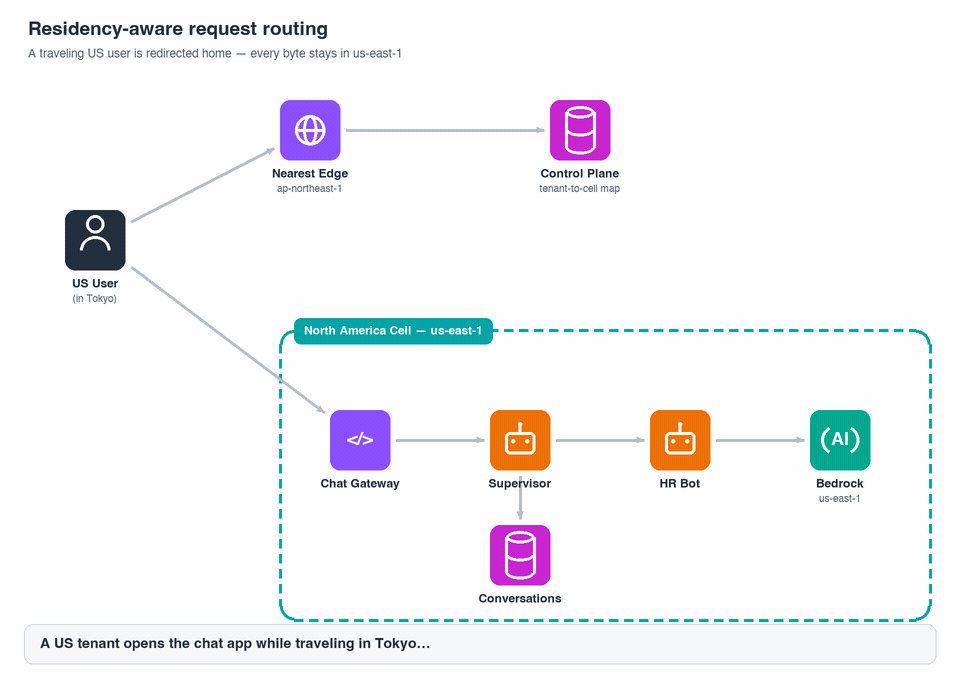
Task: Click the 'Residency-aware request routing' title
Action: (x=178, y=29)
